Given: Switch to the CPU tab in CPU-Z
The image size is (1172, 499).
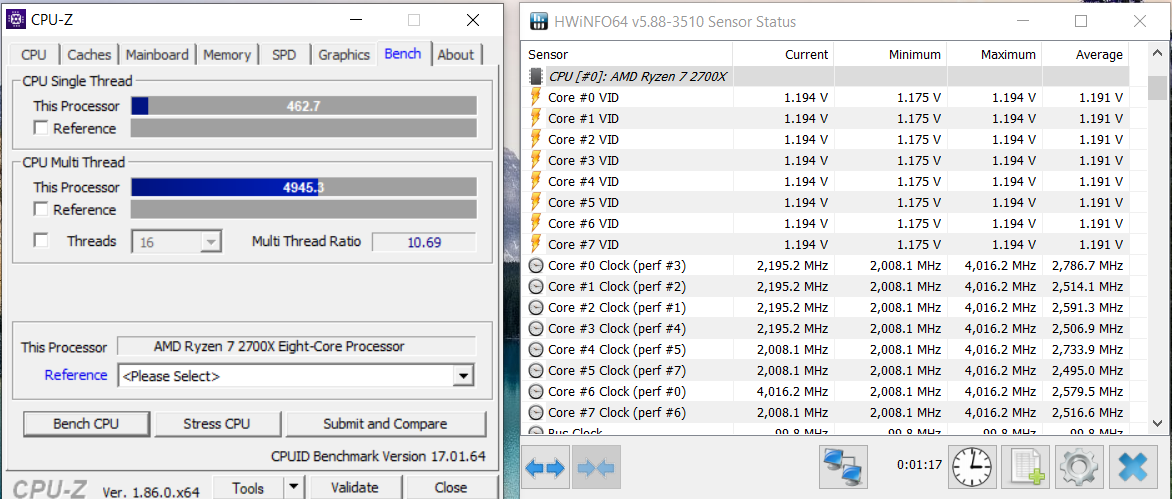Looking at the screenshot, I should (x=34, y=55).
